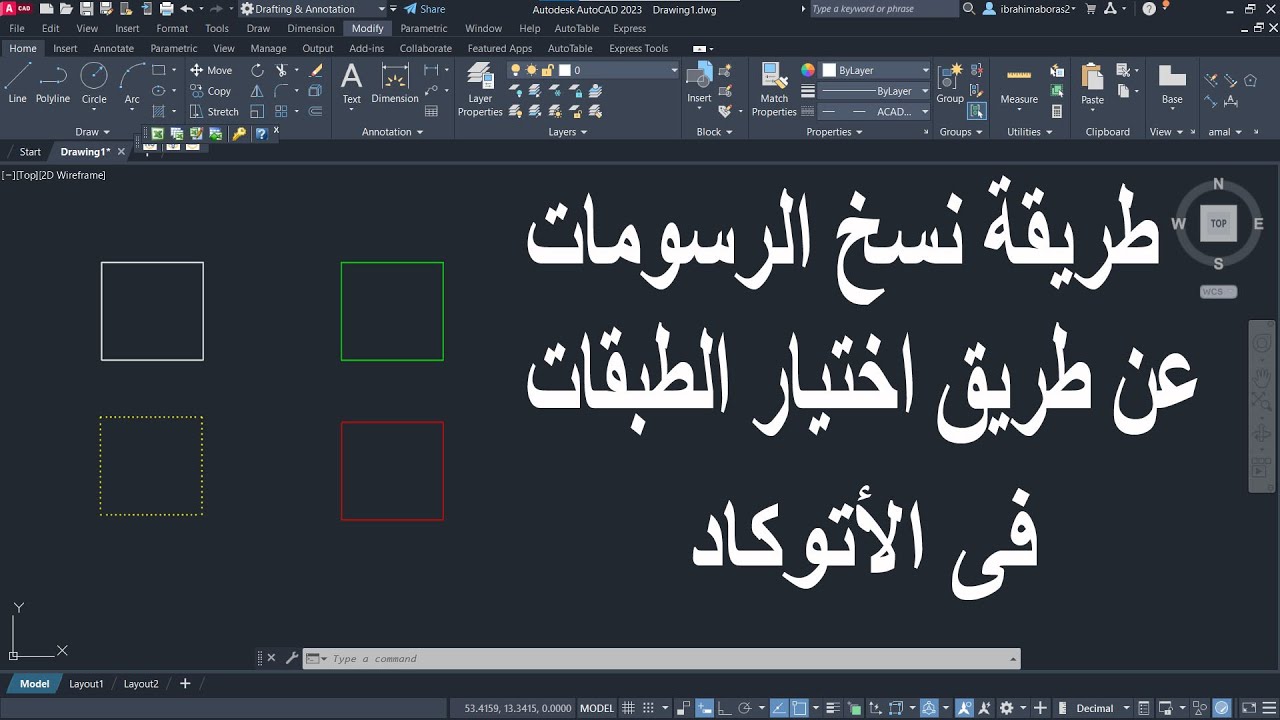Click the Mirror tool icon
Image resolution: width=1280 pixels, height=720 pixels.
click(257, 91)
